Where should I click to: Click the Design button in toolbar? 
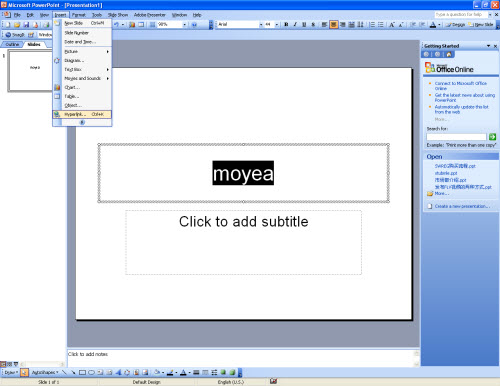click(455, 25)
